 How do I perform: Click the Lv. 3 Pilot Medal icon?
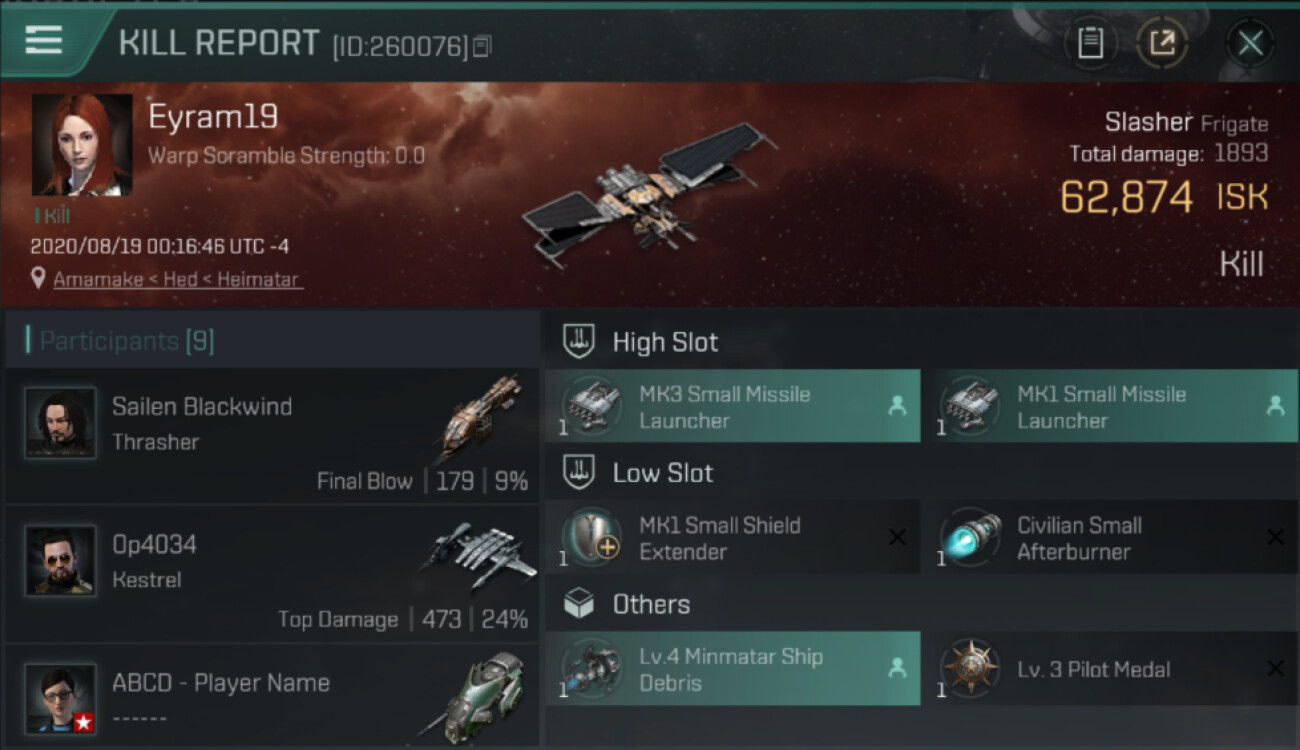pos(970,669)
